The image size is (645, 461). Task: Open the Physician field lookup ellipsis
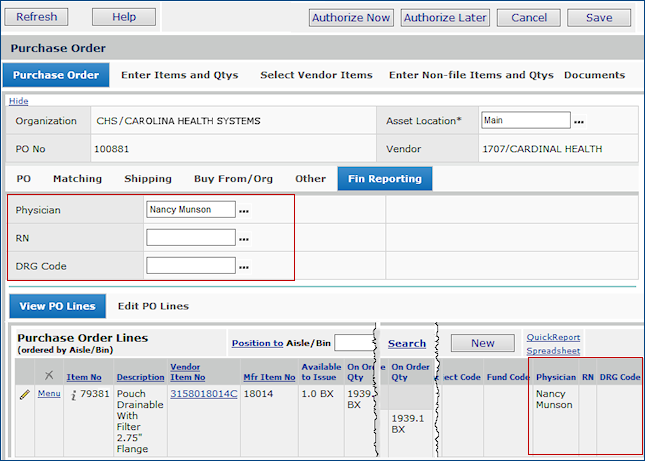click(244, 211)
